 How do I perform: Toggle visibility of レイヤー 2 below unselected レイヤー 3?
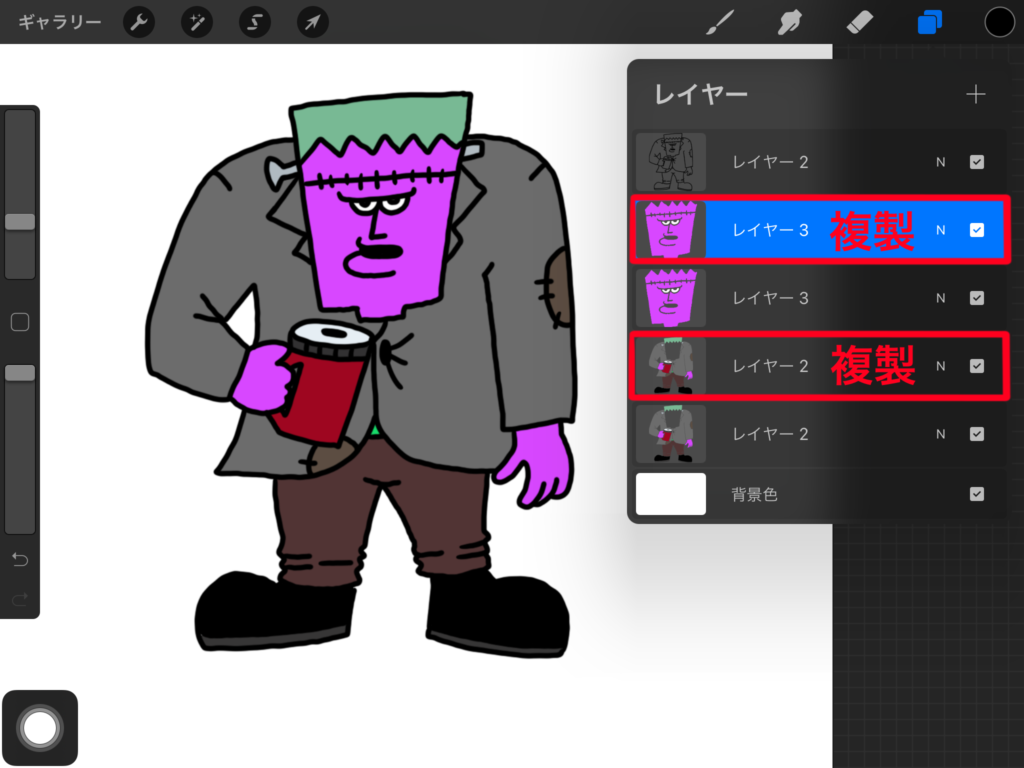point(976,366)
